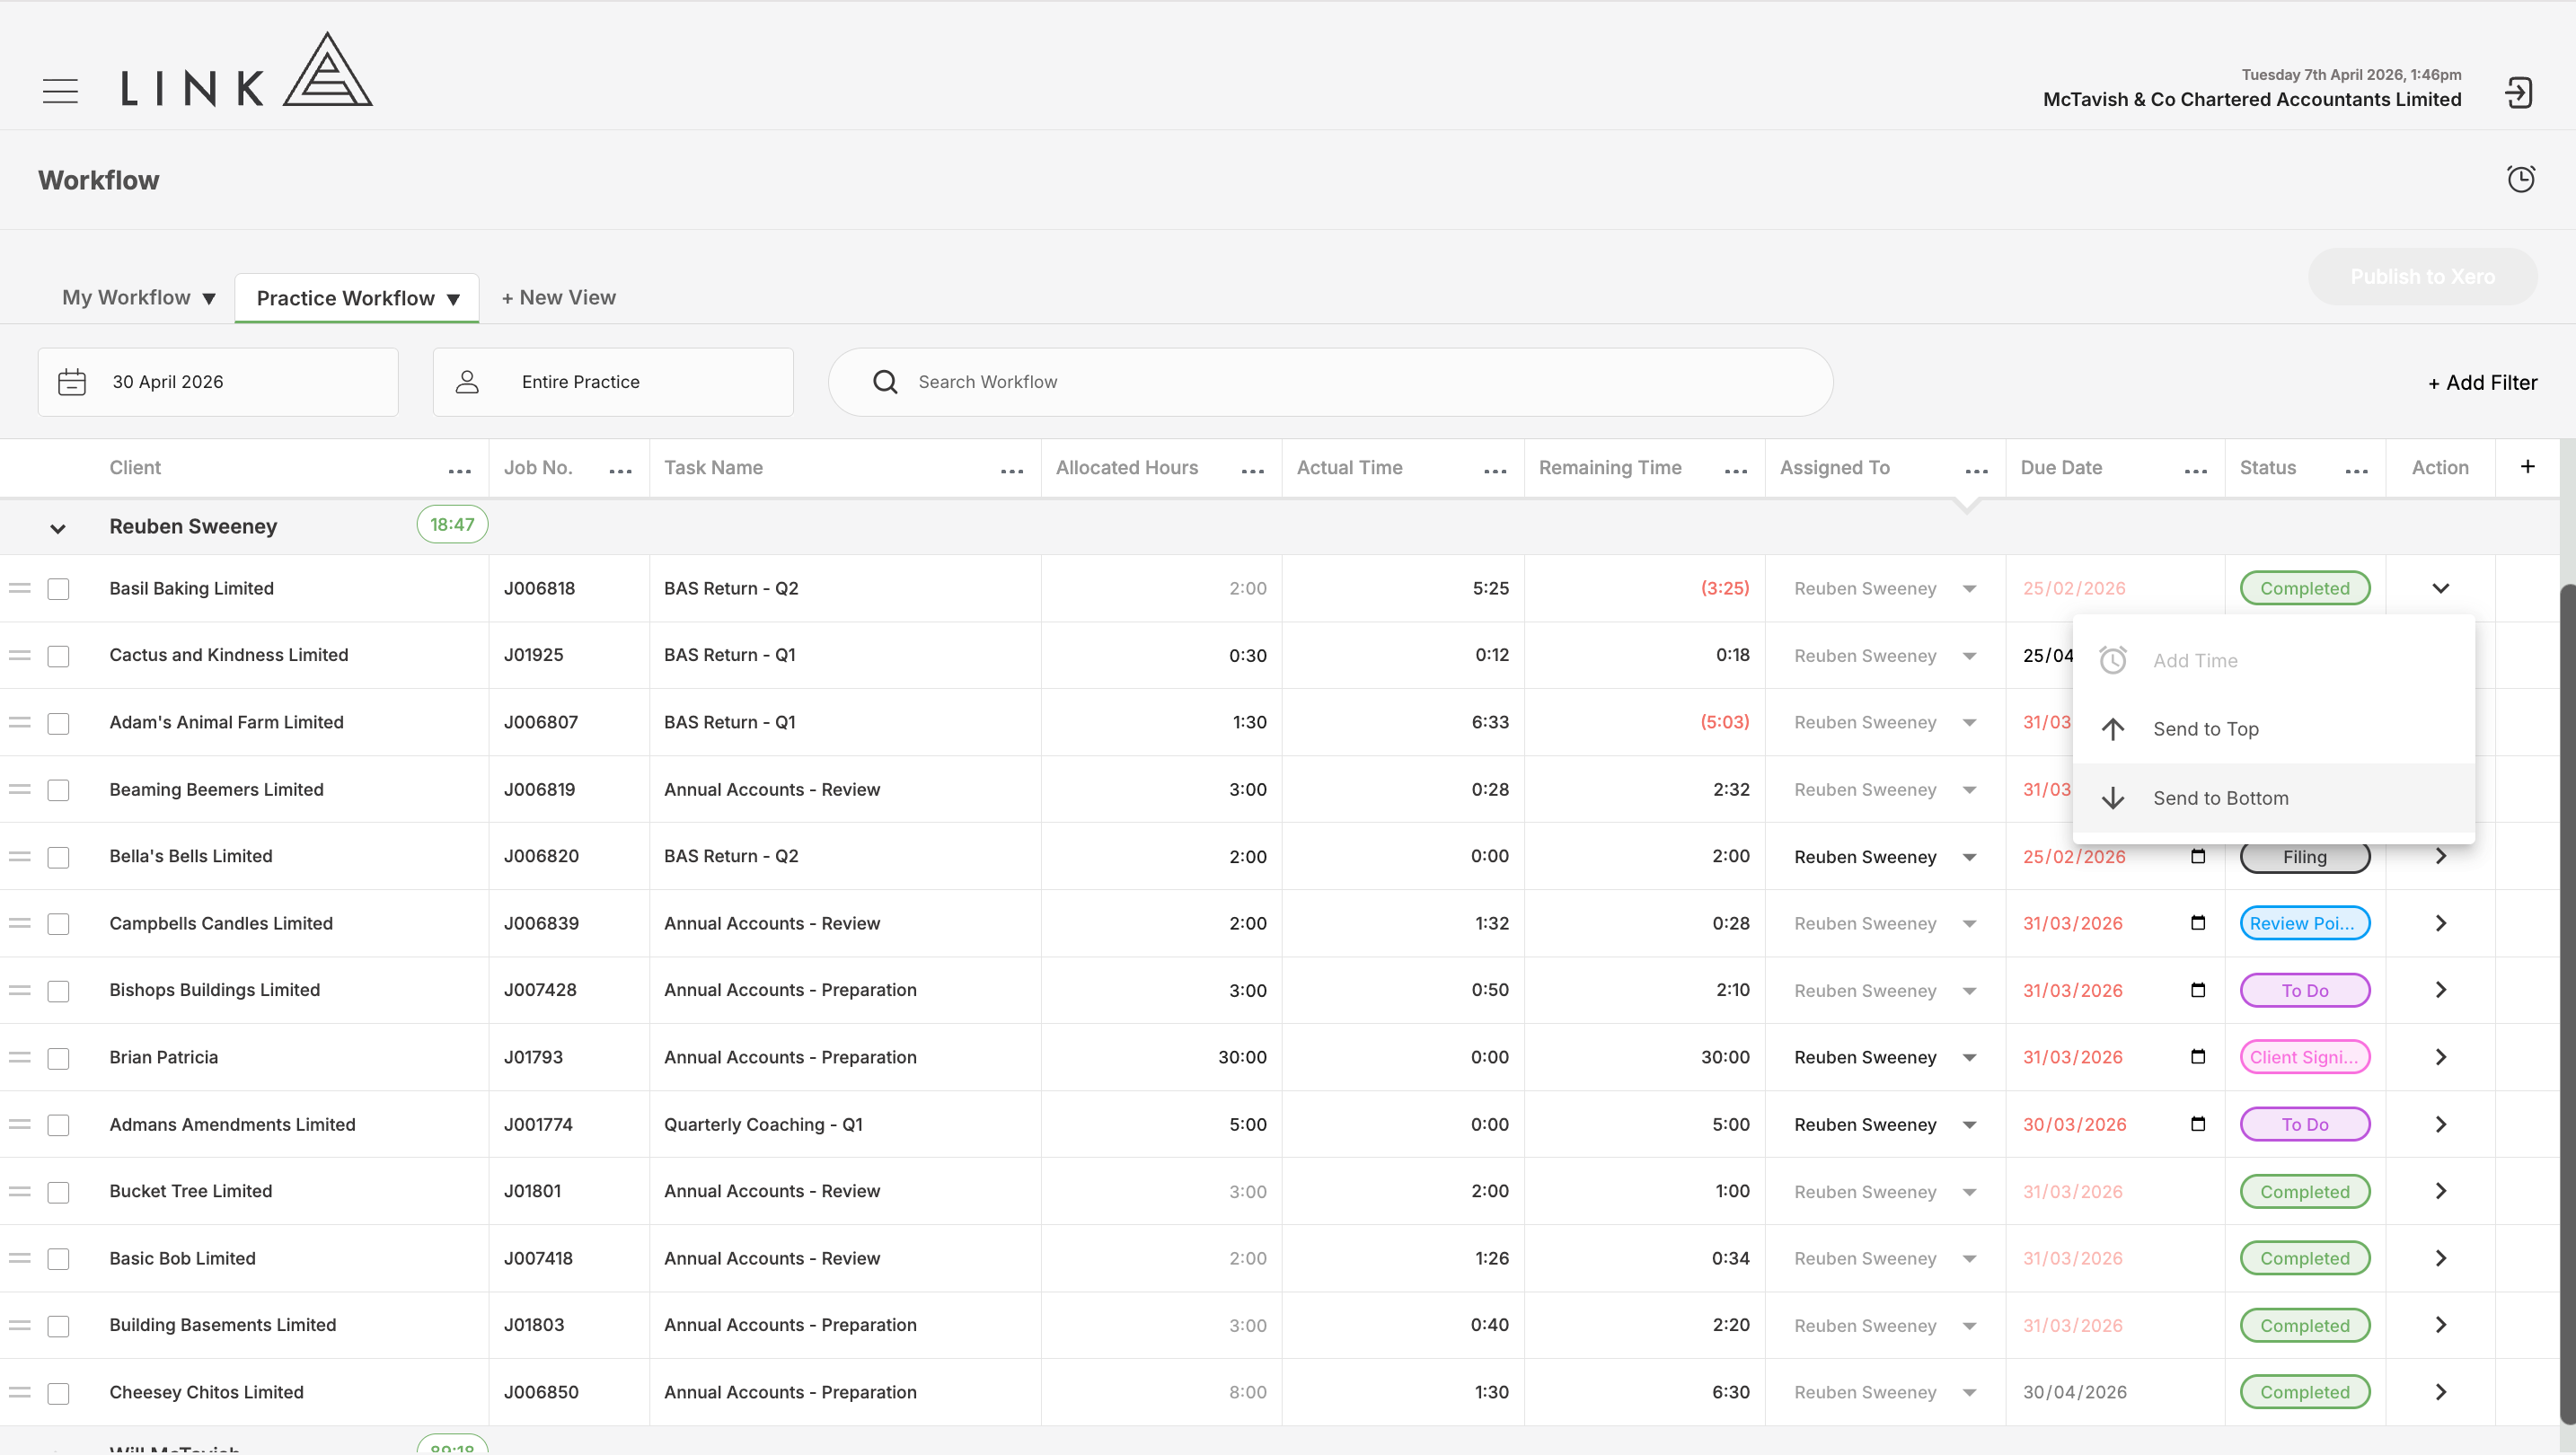Open the 30 April 2026 date field
This screenshot has width=2576, height=1455.
point(218,382)
